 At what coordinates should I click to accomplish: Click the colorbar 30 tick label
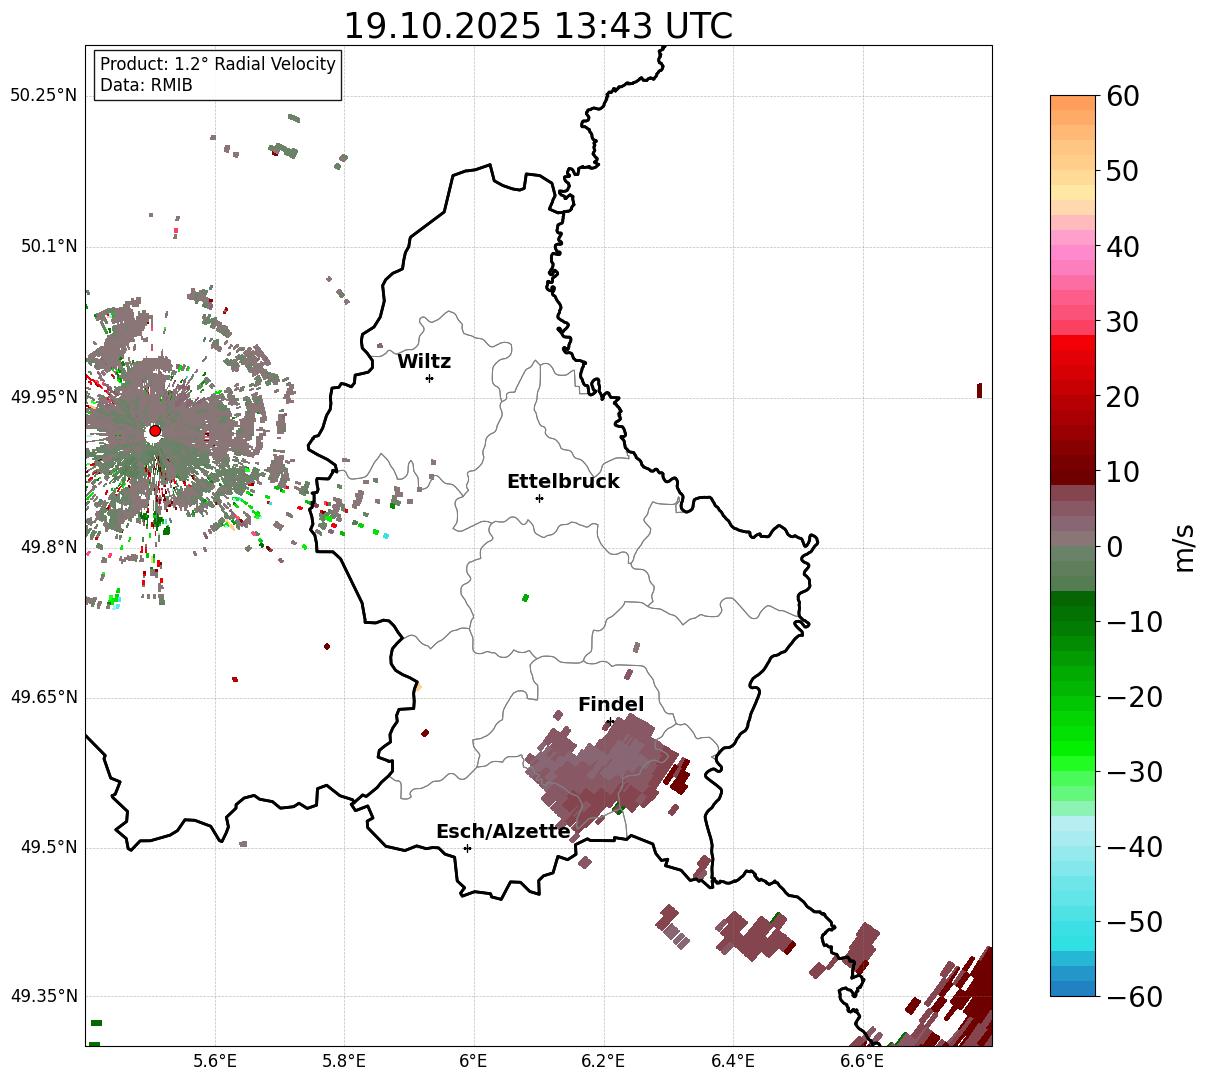[x=1122, y=321]
